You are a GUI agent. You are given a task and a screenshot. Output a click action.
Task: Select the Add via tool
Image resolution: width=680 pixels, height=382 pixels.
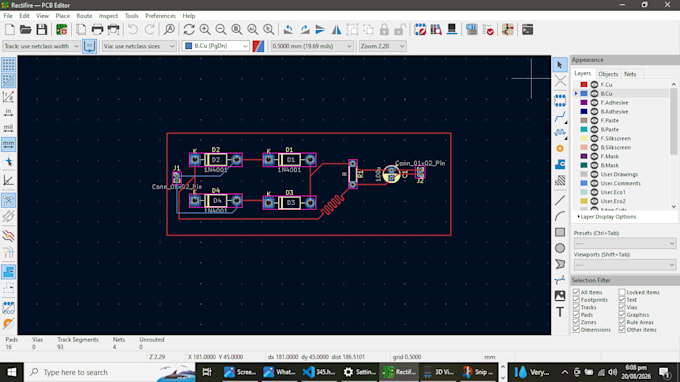(x=560, y=148)
